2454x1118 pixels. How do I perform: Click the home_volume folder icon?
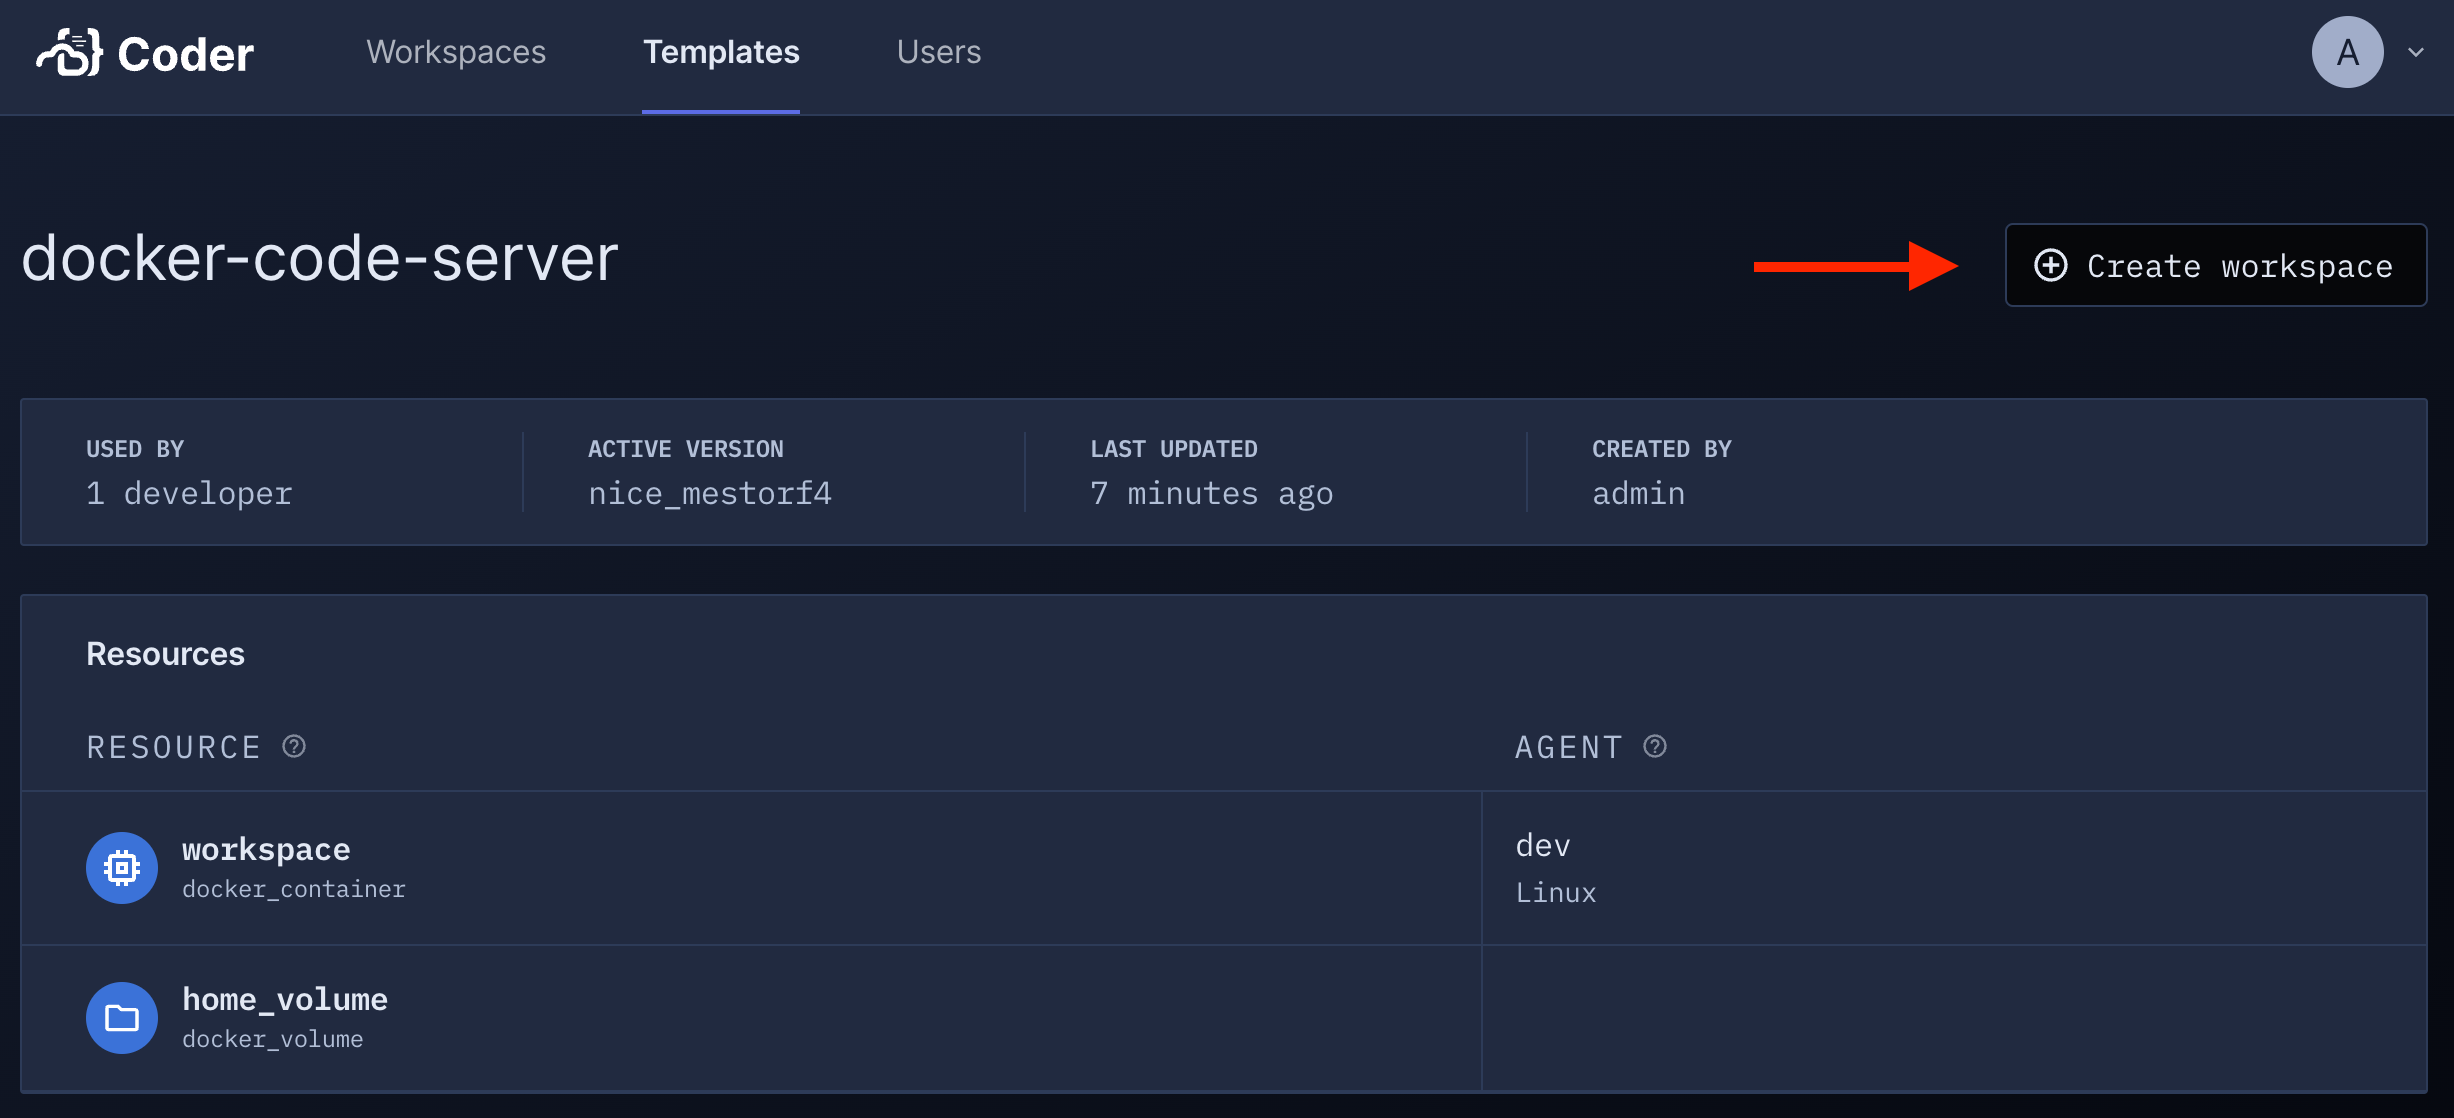[x=122, y=1018]
